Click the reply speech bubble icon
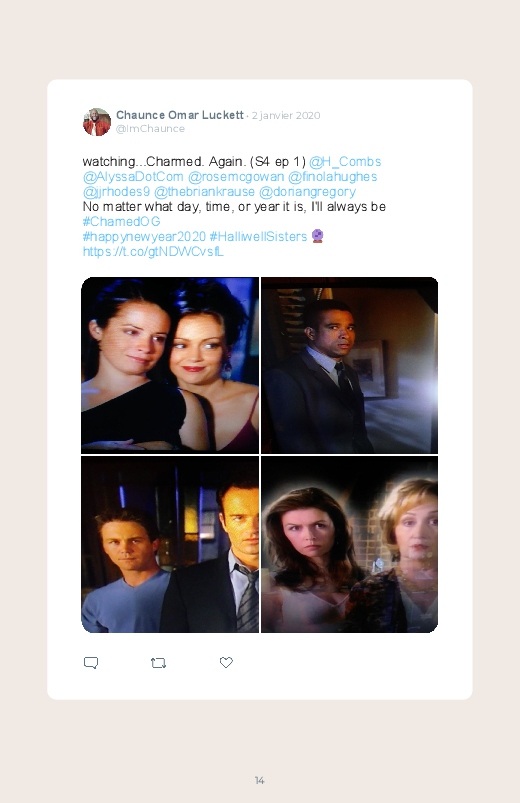520x803 pixels. click(x=91, y=663)
